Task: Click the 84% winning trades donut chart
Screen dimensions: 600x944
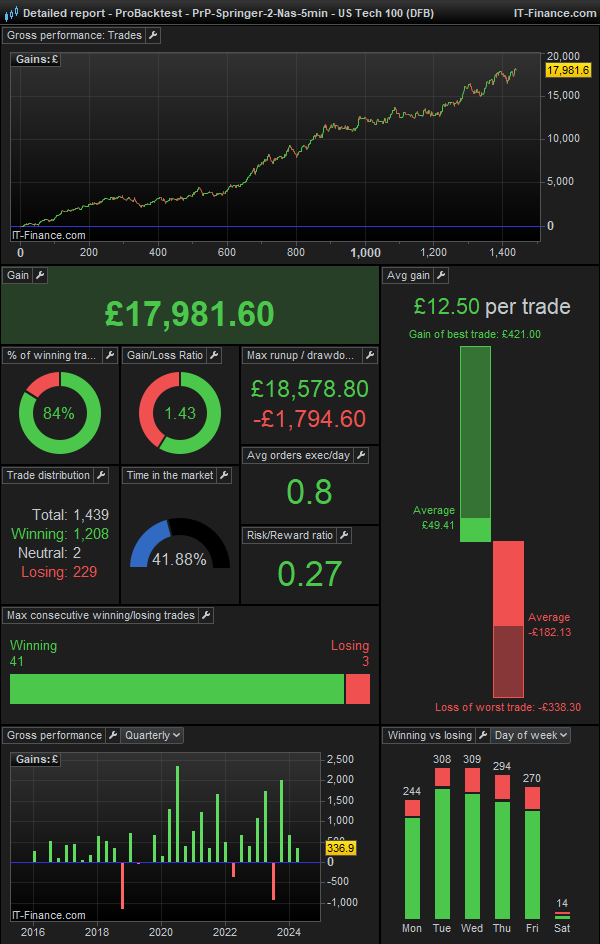Action: pyautogui.click(x=59, y=412)
